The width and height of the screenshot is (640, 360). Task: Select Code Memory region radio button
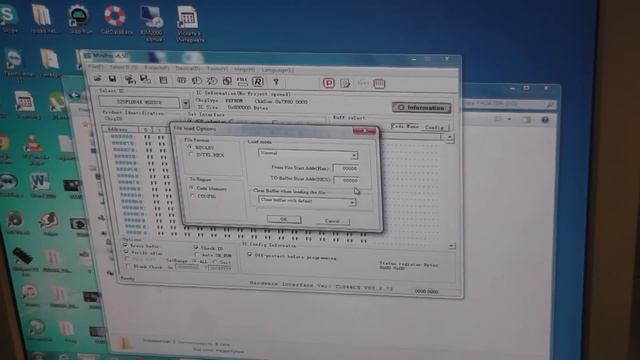pos(191,188)
